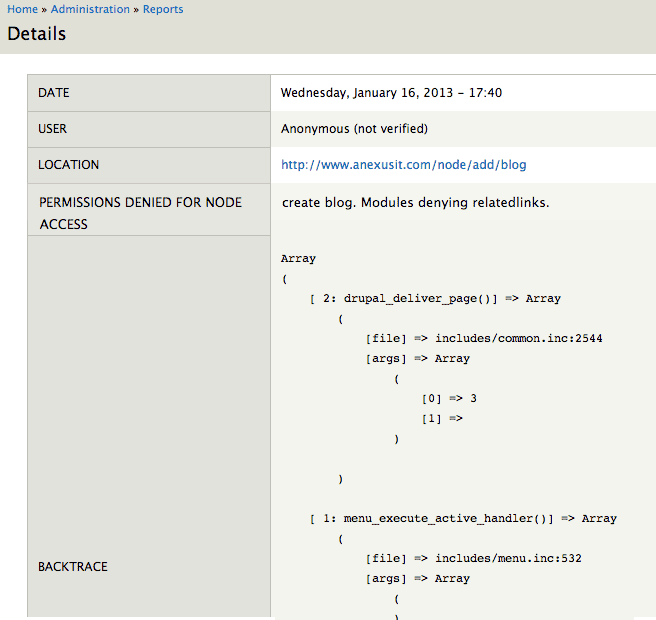Click '[args] => Array' under common.inc line
The height and width of the screenshot is (620, 656).
click(418, 359)
